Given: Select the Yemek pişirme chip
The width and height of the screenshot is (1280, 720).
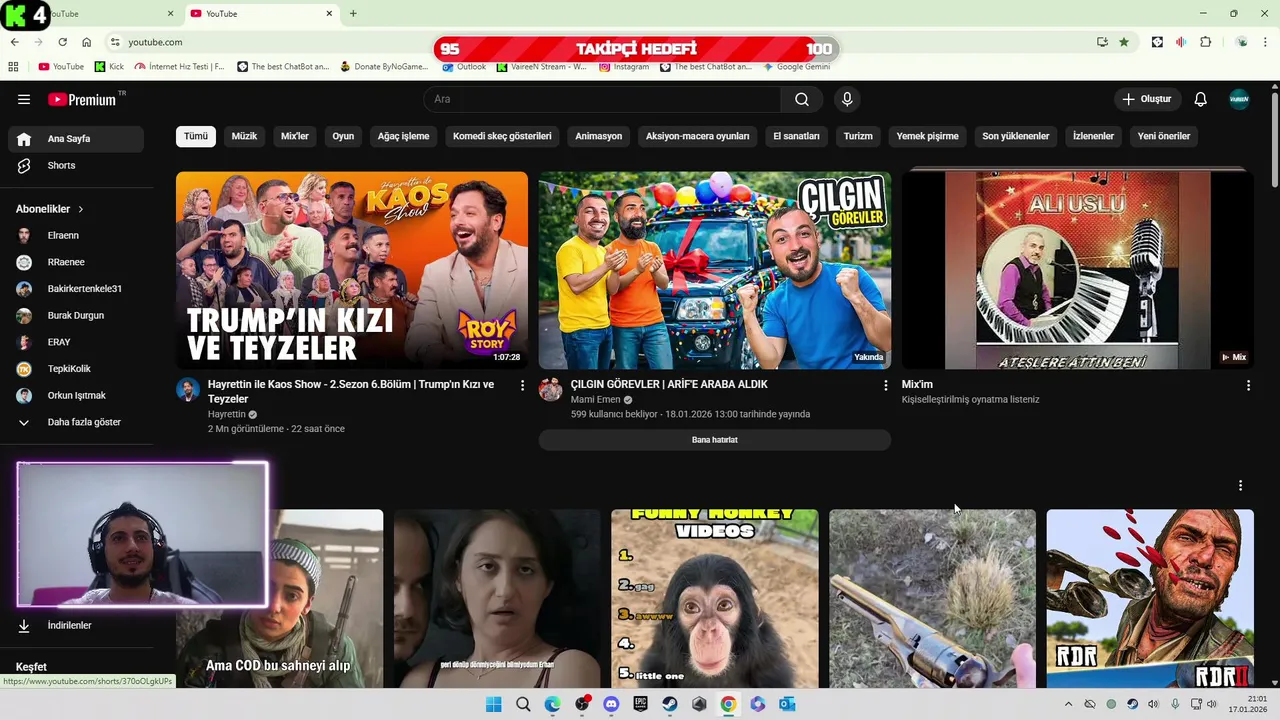Looking at the screenshot, I should [x=927, y=136].
